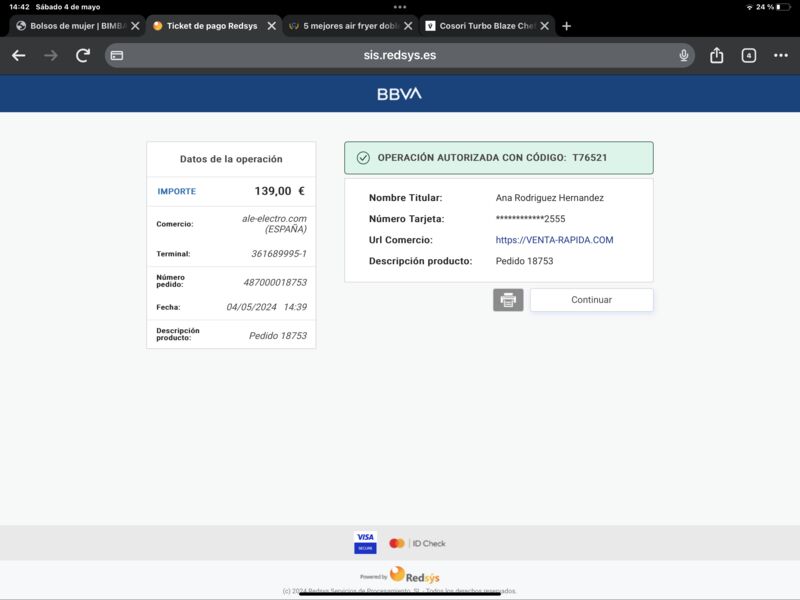
Task: Close the Cosori Turbo Blaze tab
Action: click(544, 26)
